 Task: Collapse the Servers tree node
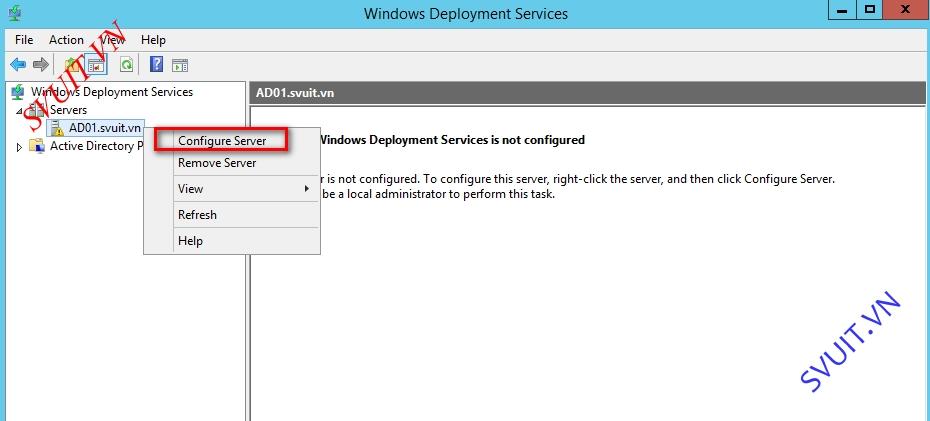coord(19,111)
